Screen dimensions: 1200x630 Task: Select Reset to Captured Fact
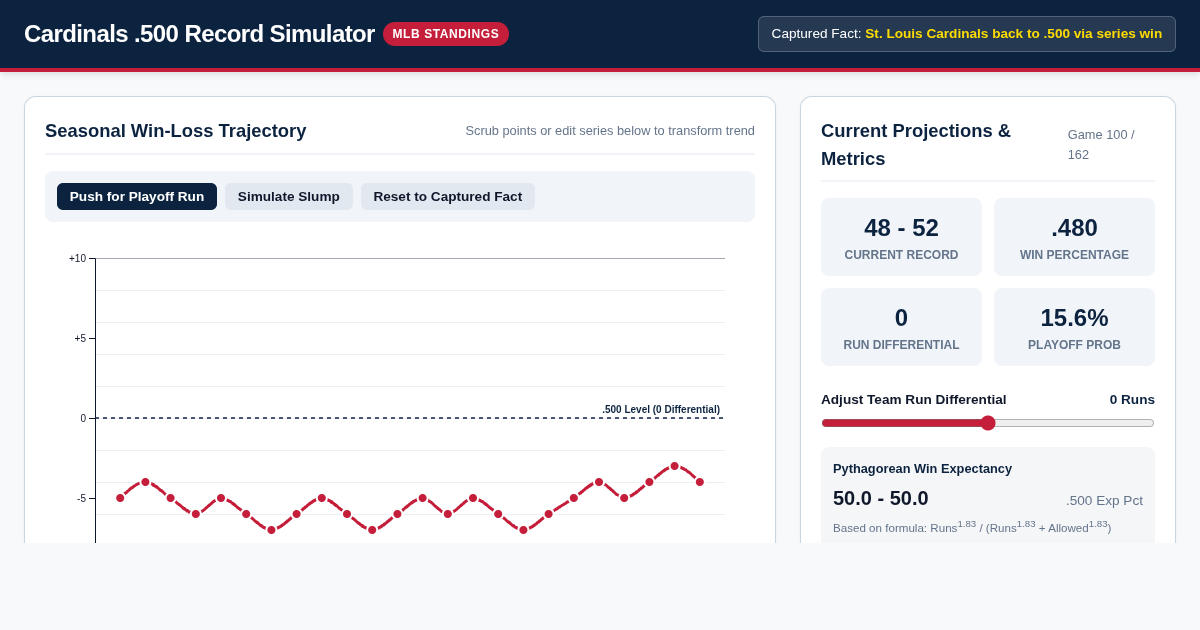(x=448, y=196)
